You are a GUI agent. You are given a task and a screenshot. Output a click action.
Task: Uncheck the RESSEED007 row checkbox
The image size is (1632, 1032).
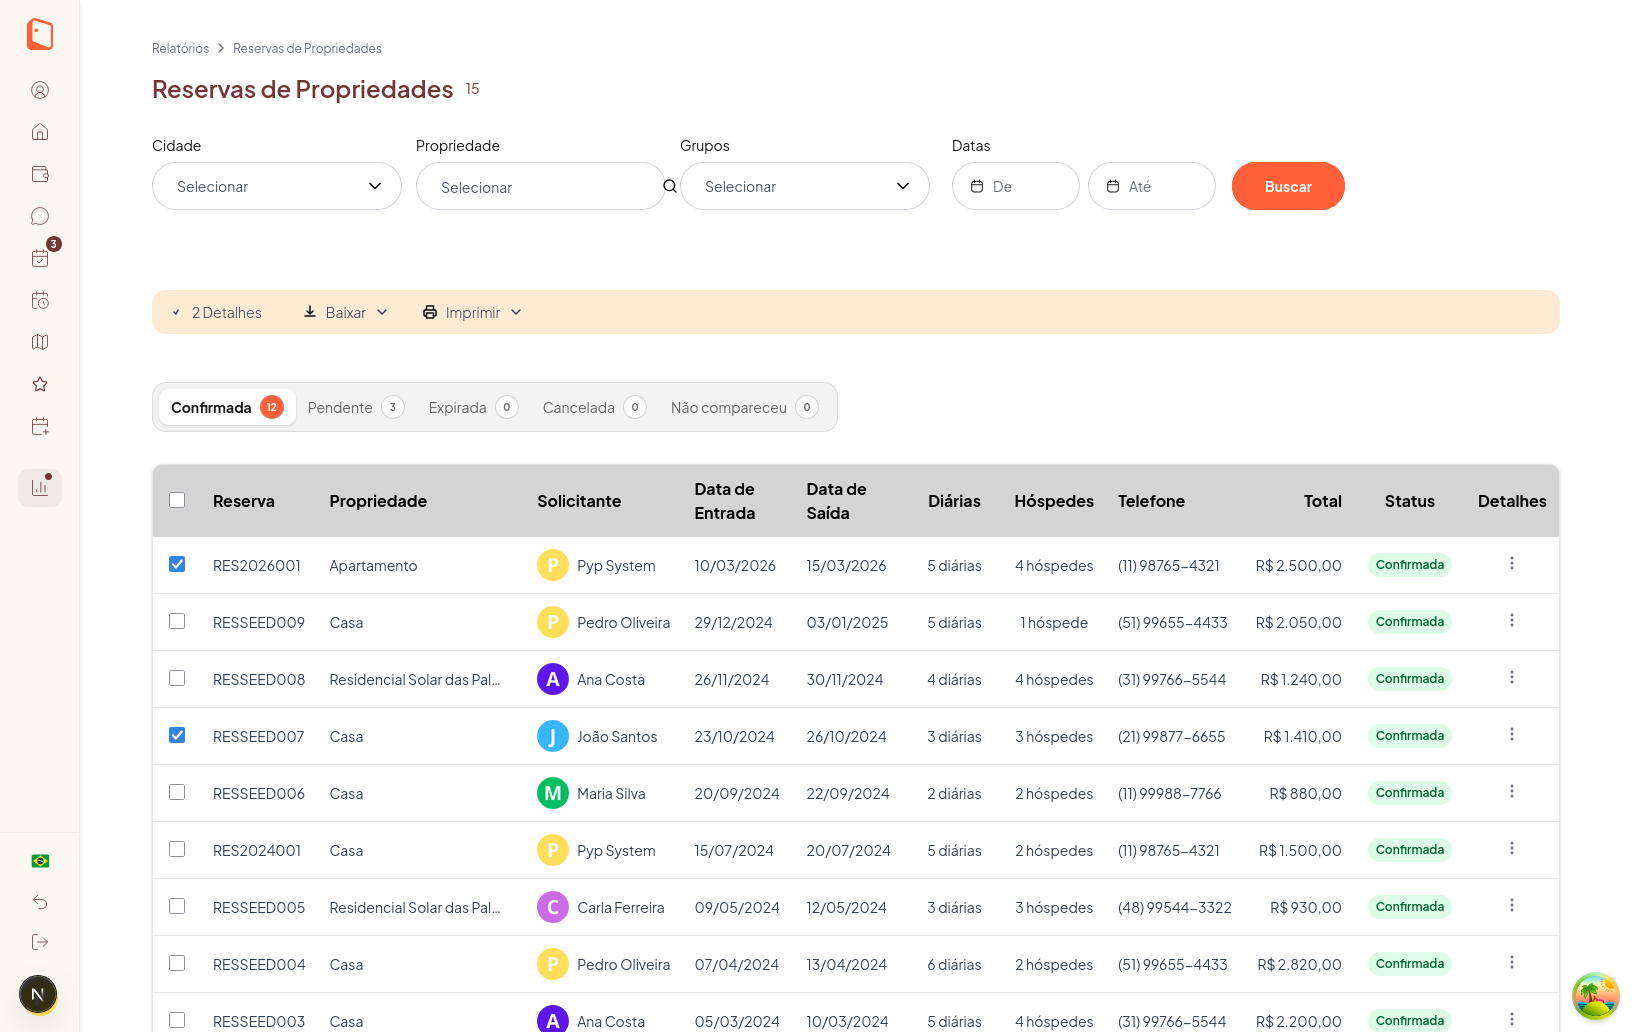[x=177, y=735]
